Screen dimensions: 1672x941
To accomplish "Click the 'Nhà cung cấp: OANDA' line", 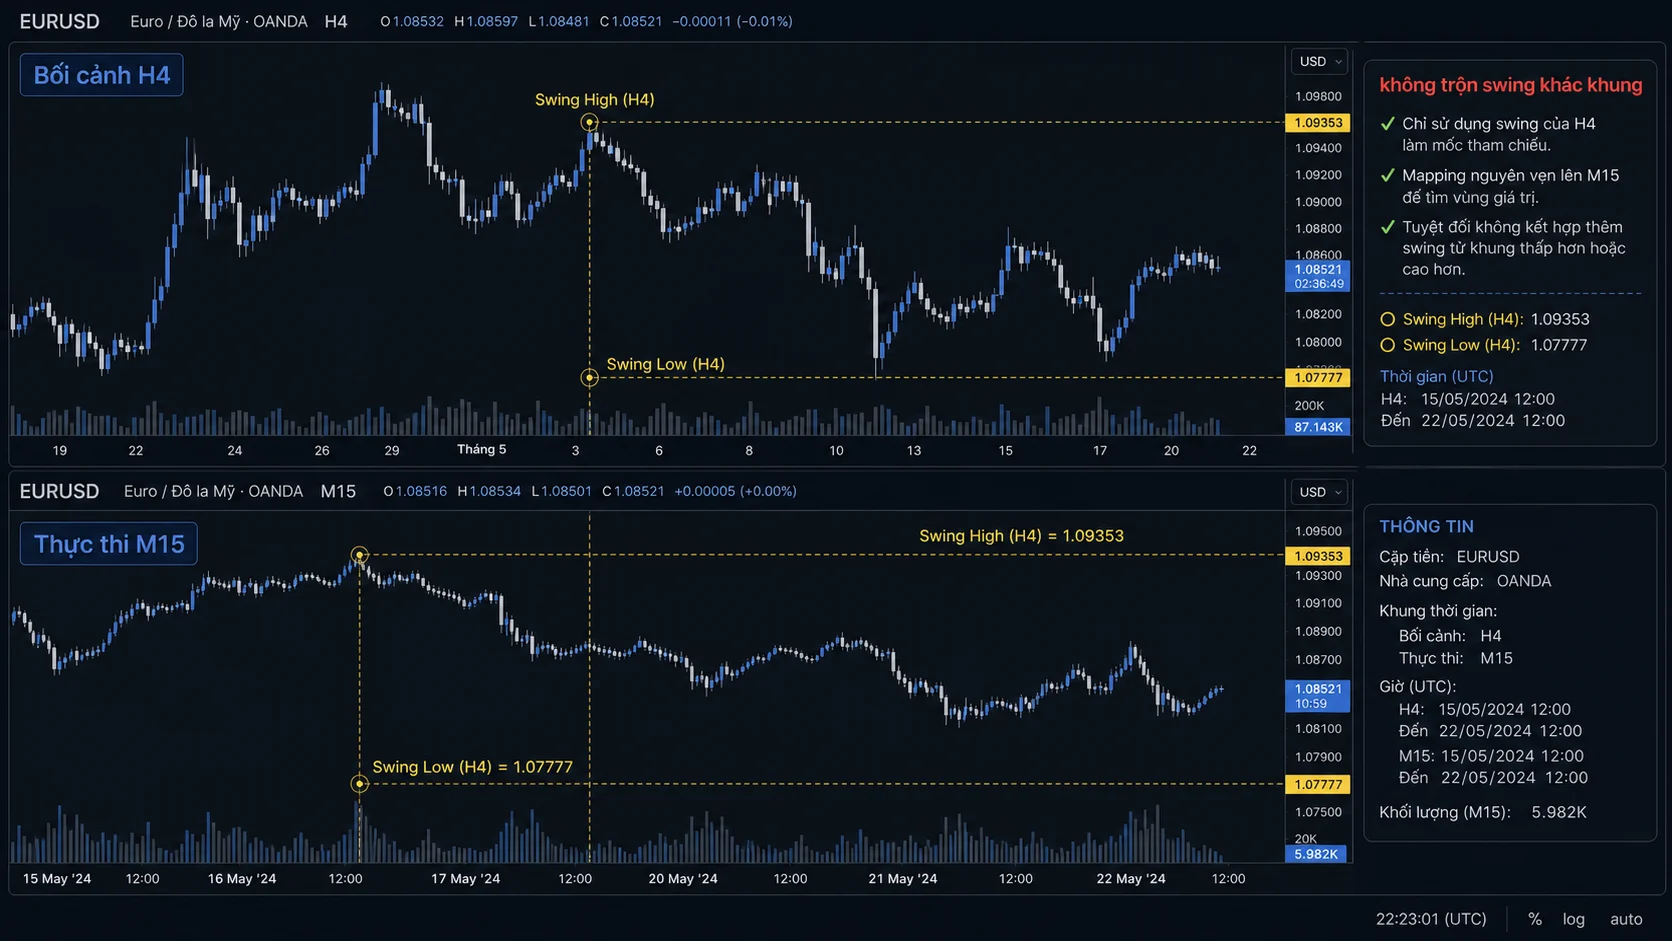I will [x=1465, y=581].
